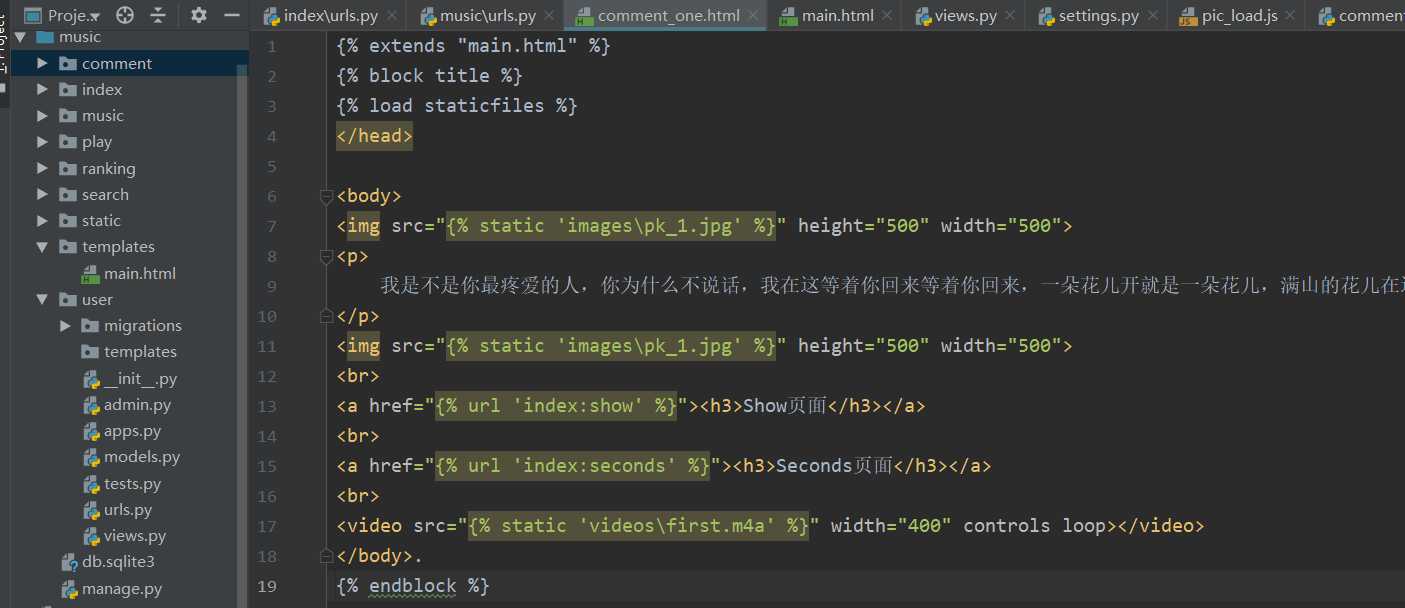
Task: Close the music\urls.py editor tab
Action: [550, 16]
